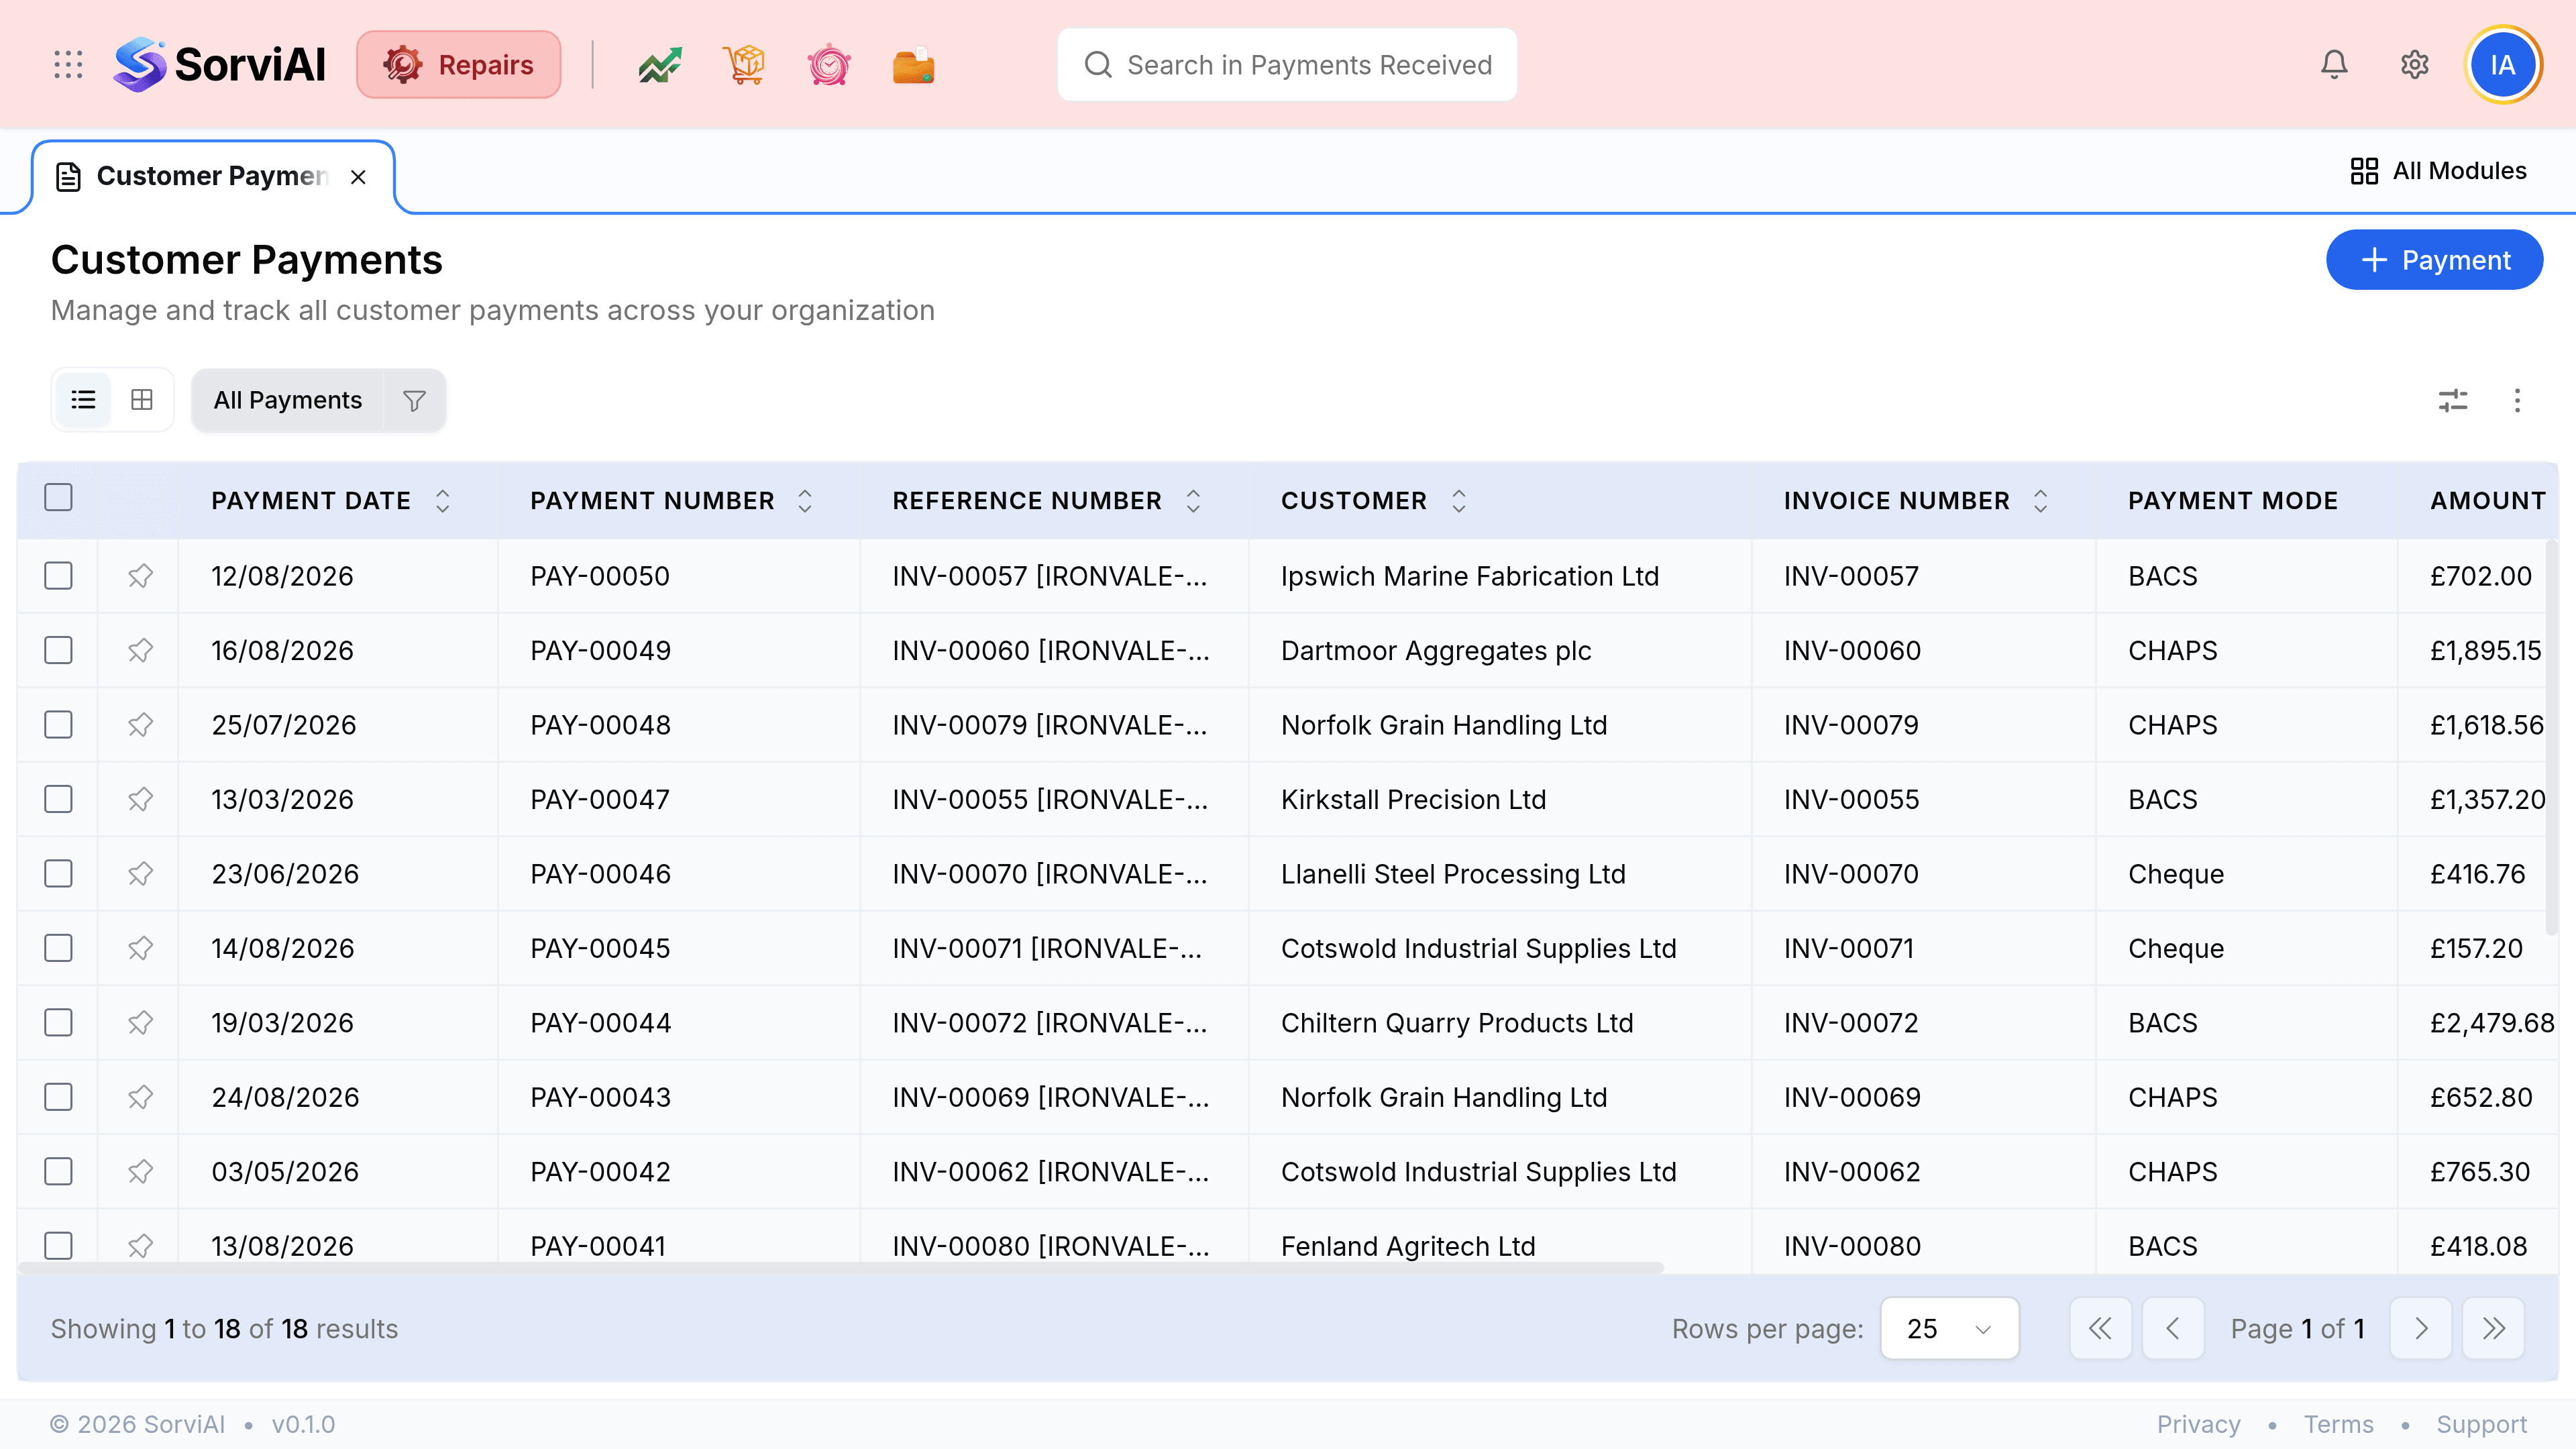Open the orange wallet module icon

913,65
